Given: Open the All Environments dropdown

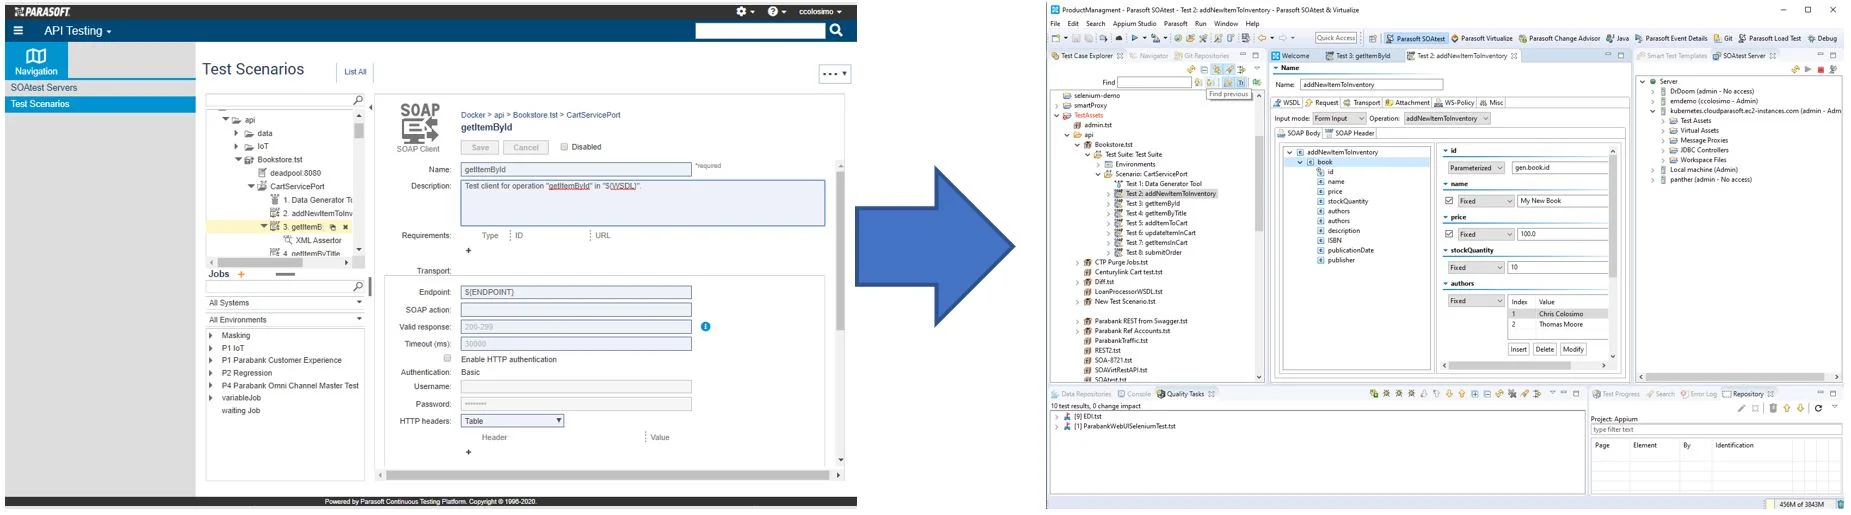Looking at the screenshot, I should 285,320.
